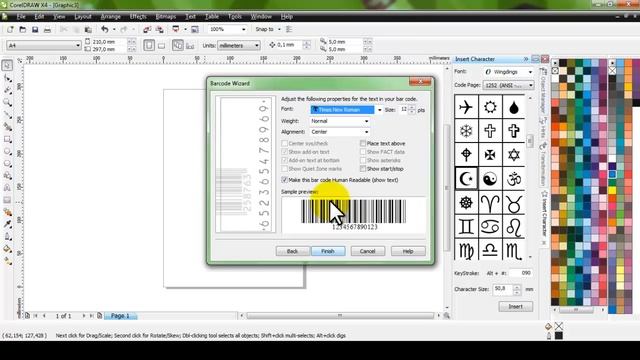
Task: Switch to the Page 1 tab
Action: pos(120,316)
